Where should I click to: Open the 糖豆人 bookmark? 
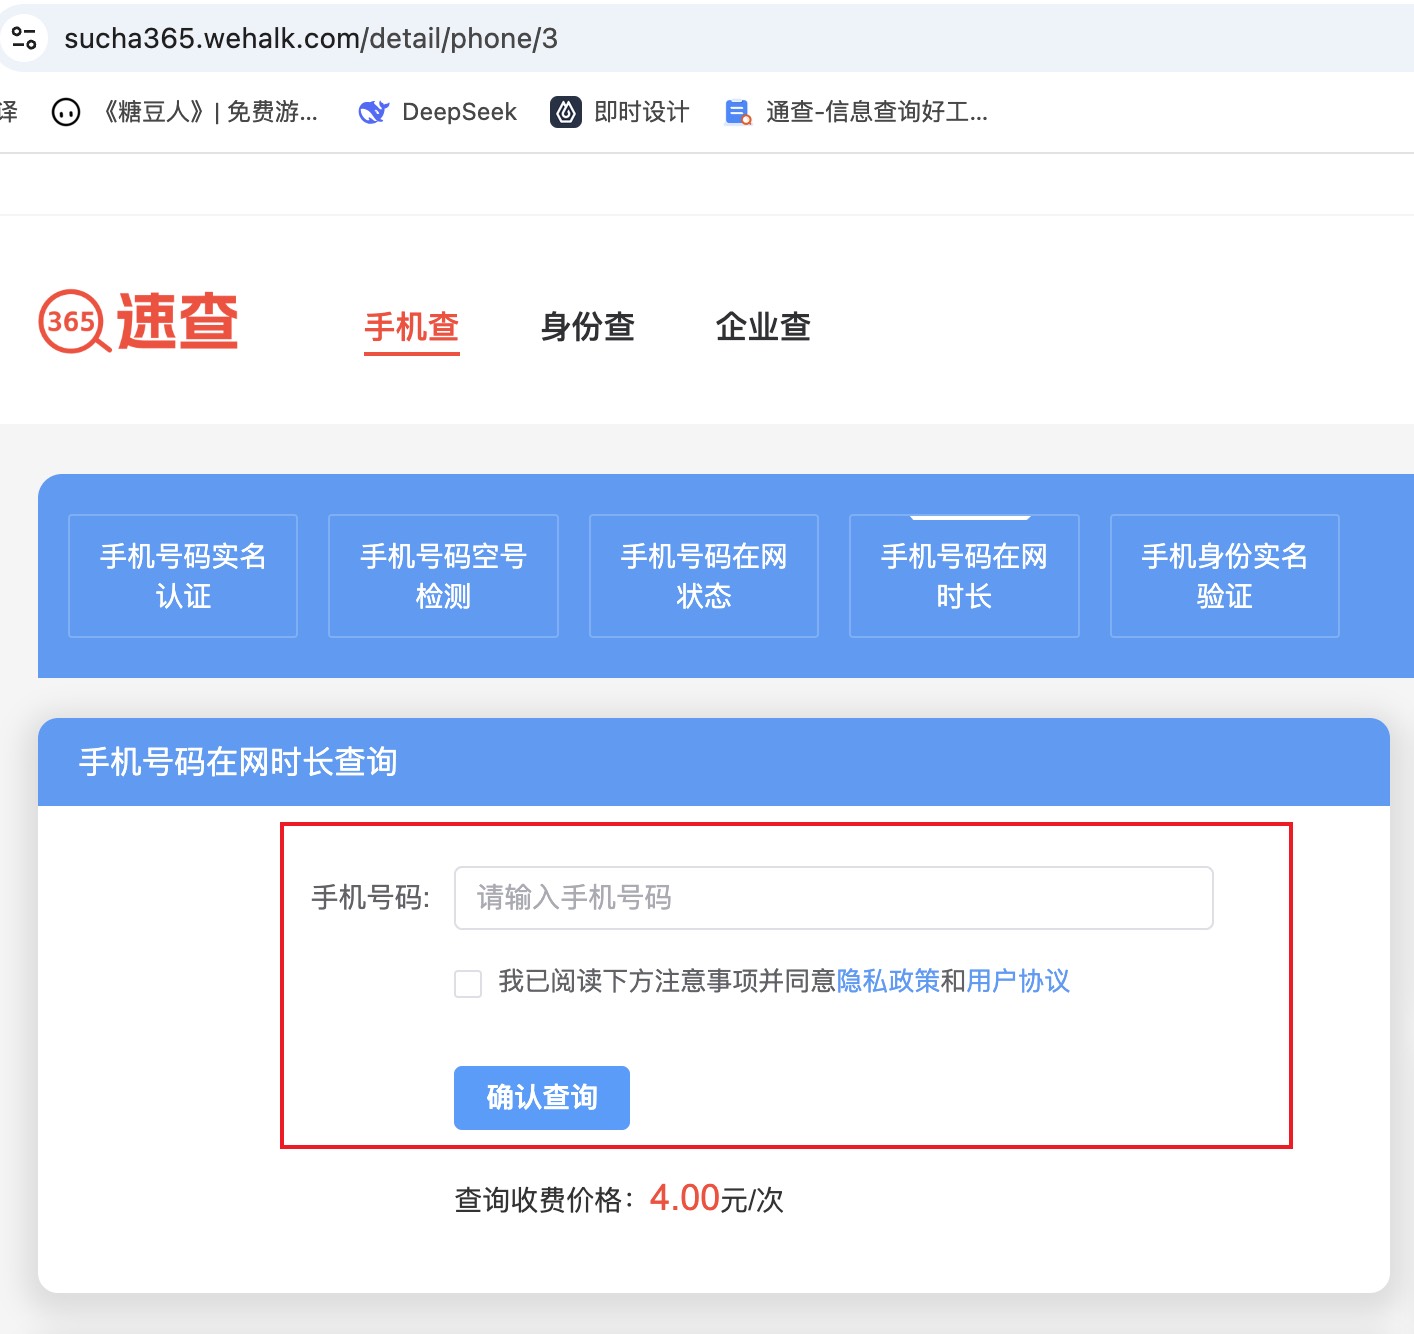click(x=186, y=112)
